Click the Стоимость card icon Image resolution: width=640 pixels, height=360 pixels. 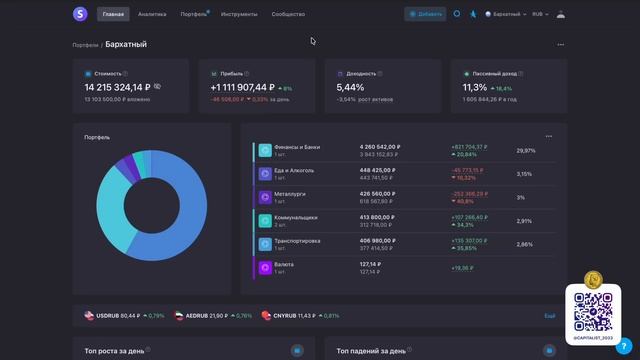88,74
